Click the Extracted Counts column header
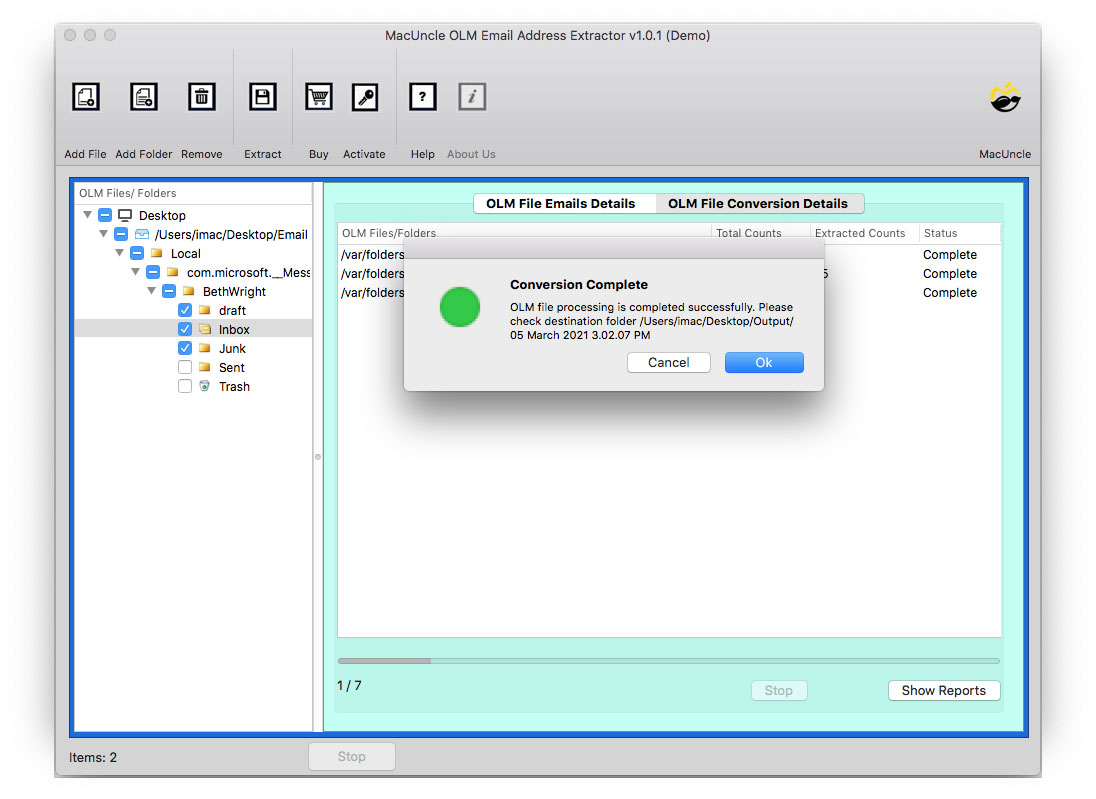1096x799 pixels. (x=864, y=233)
